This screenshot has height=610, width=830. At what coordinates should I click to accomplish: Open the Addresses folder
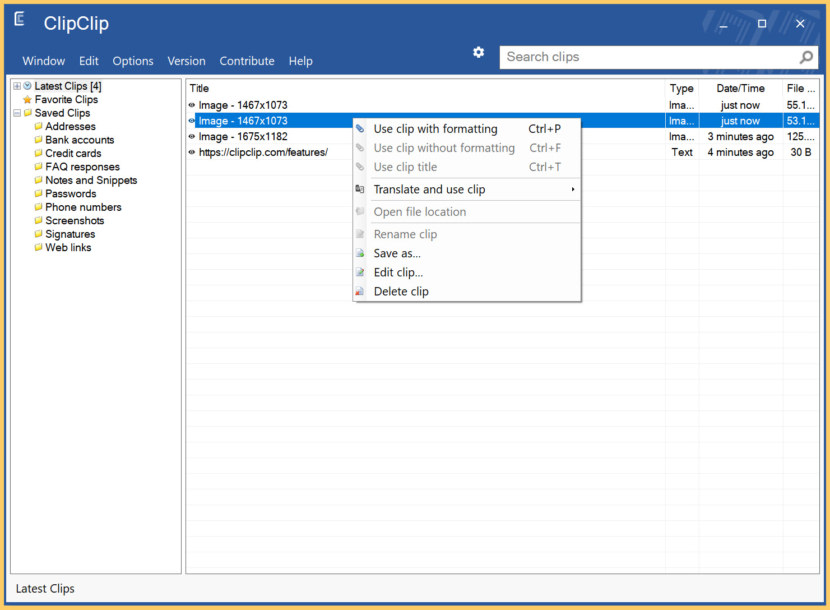tap(70, 126)
